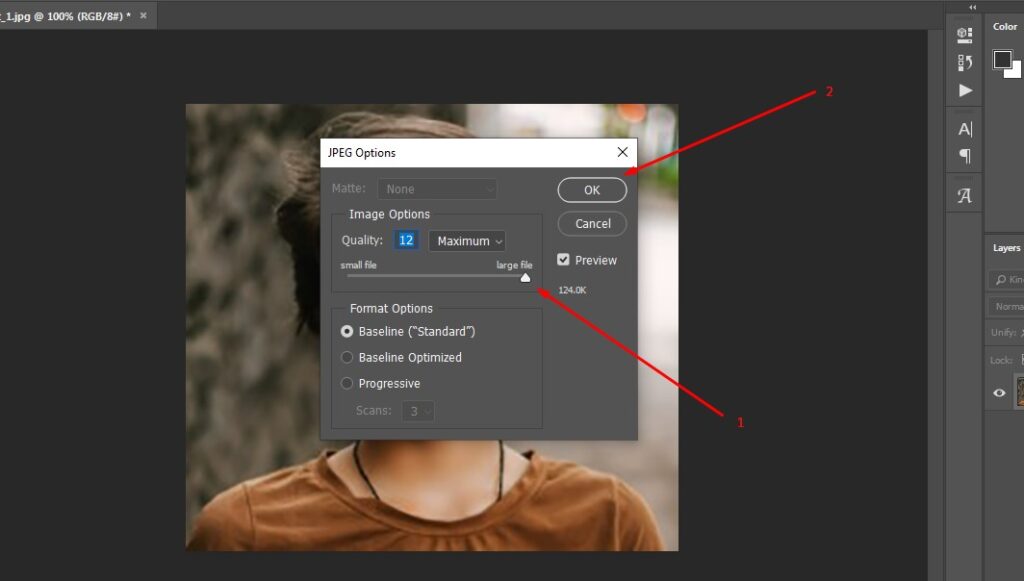
Task: Open the Actions panel play icon
Action: (x=964, y=90)
